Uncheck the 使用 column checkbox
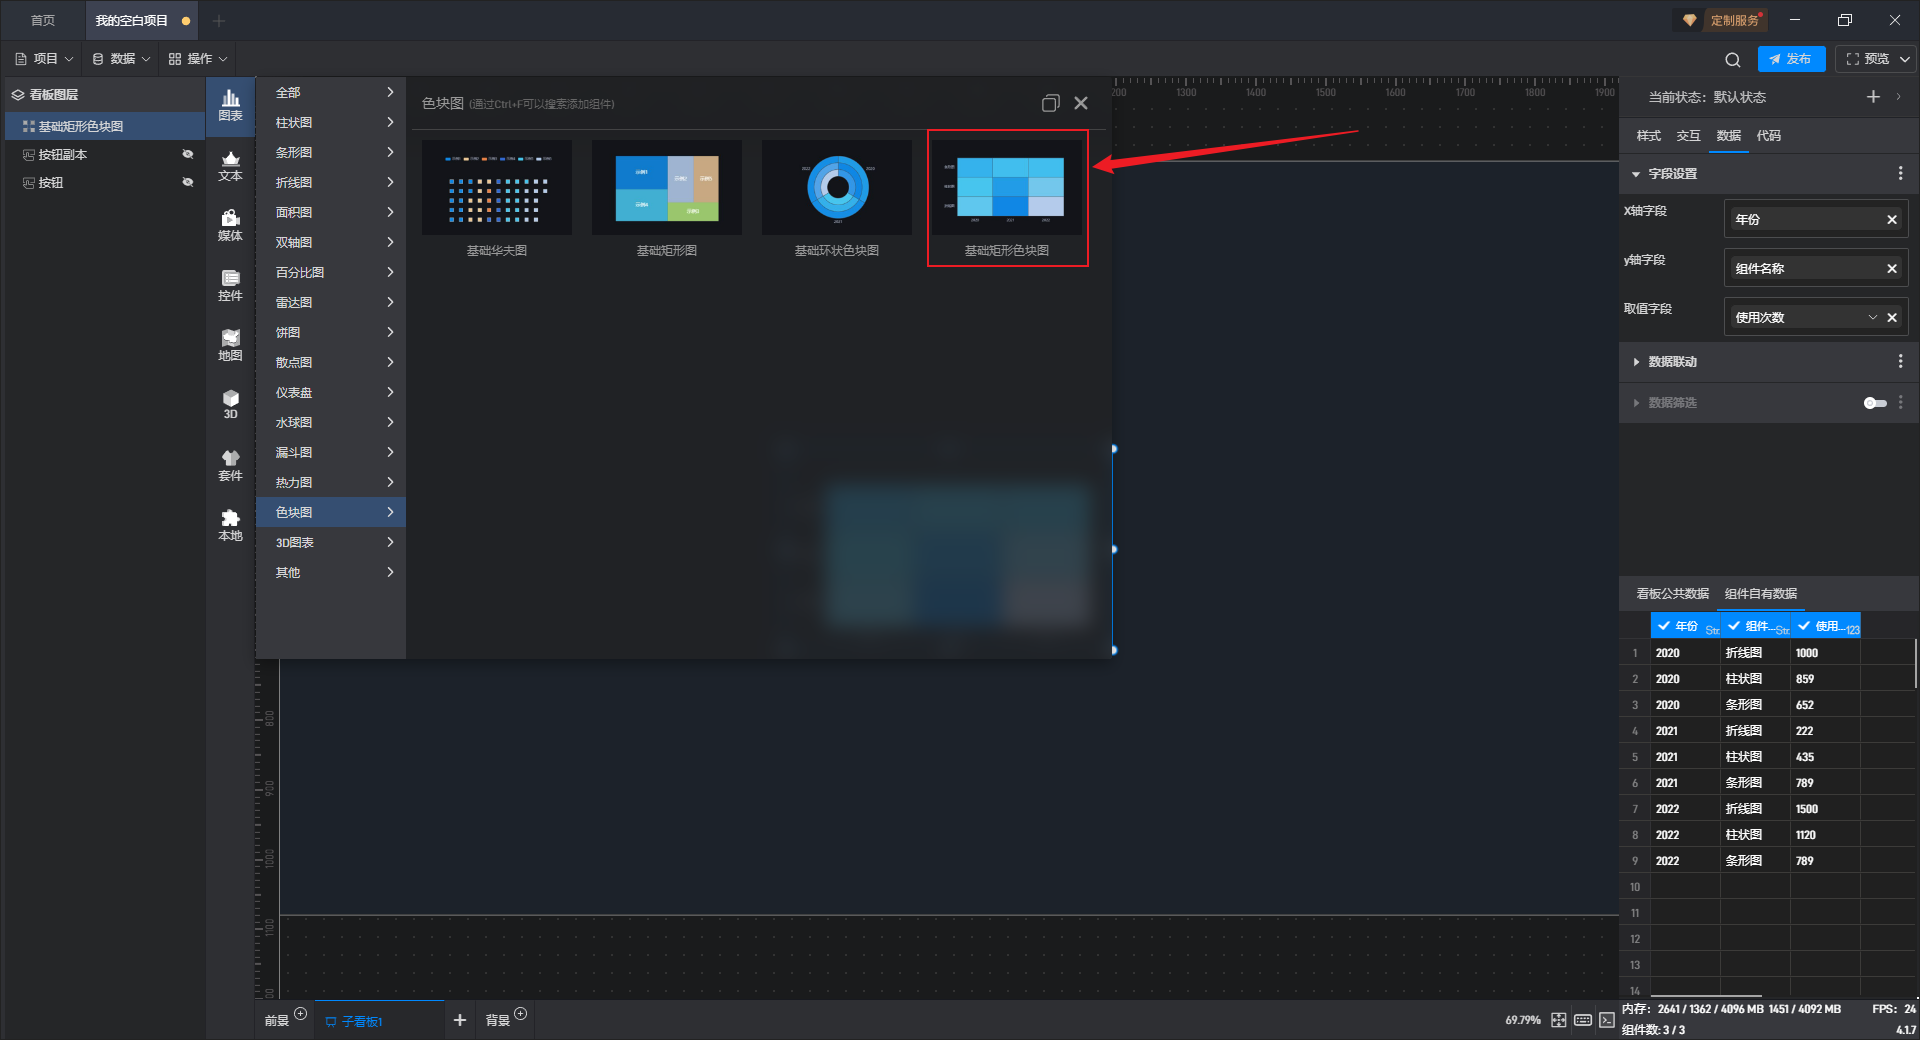 [1803, 626]
